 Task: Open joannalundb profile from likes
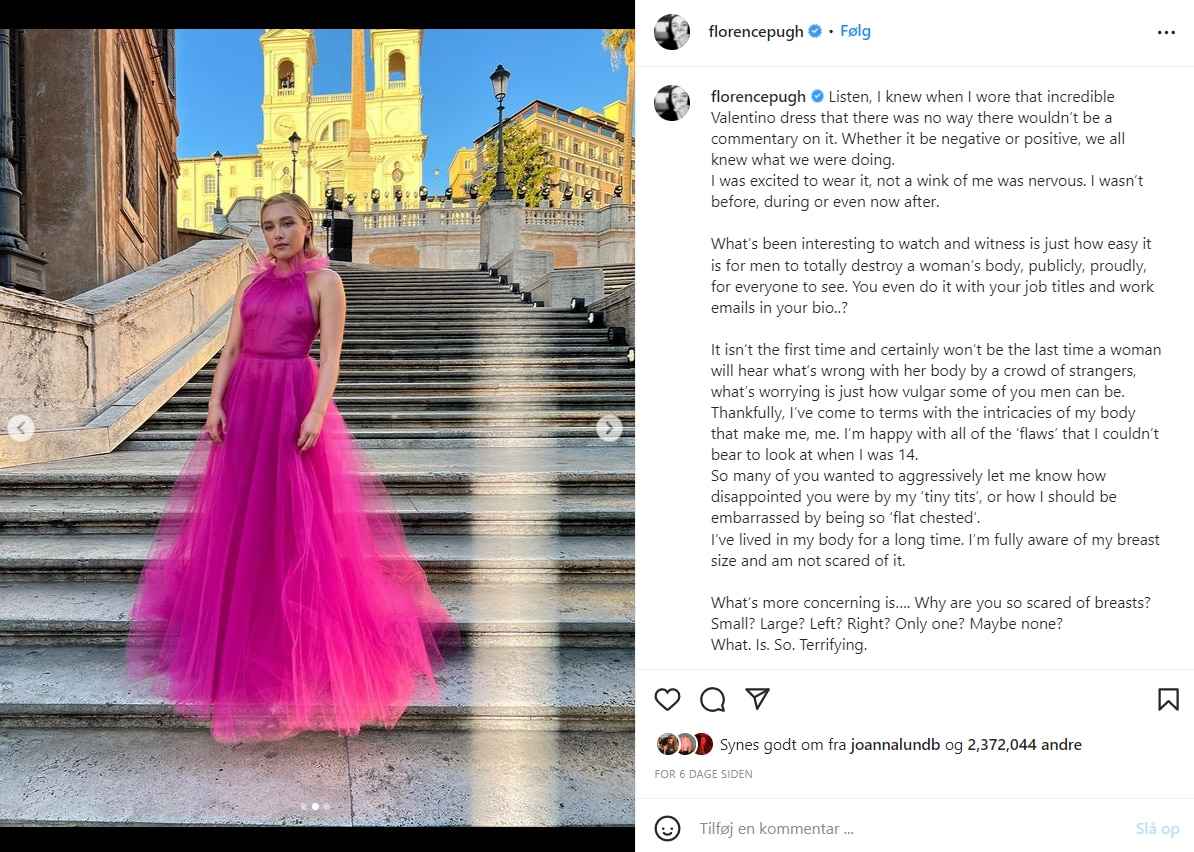point(895,745)
